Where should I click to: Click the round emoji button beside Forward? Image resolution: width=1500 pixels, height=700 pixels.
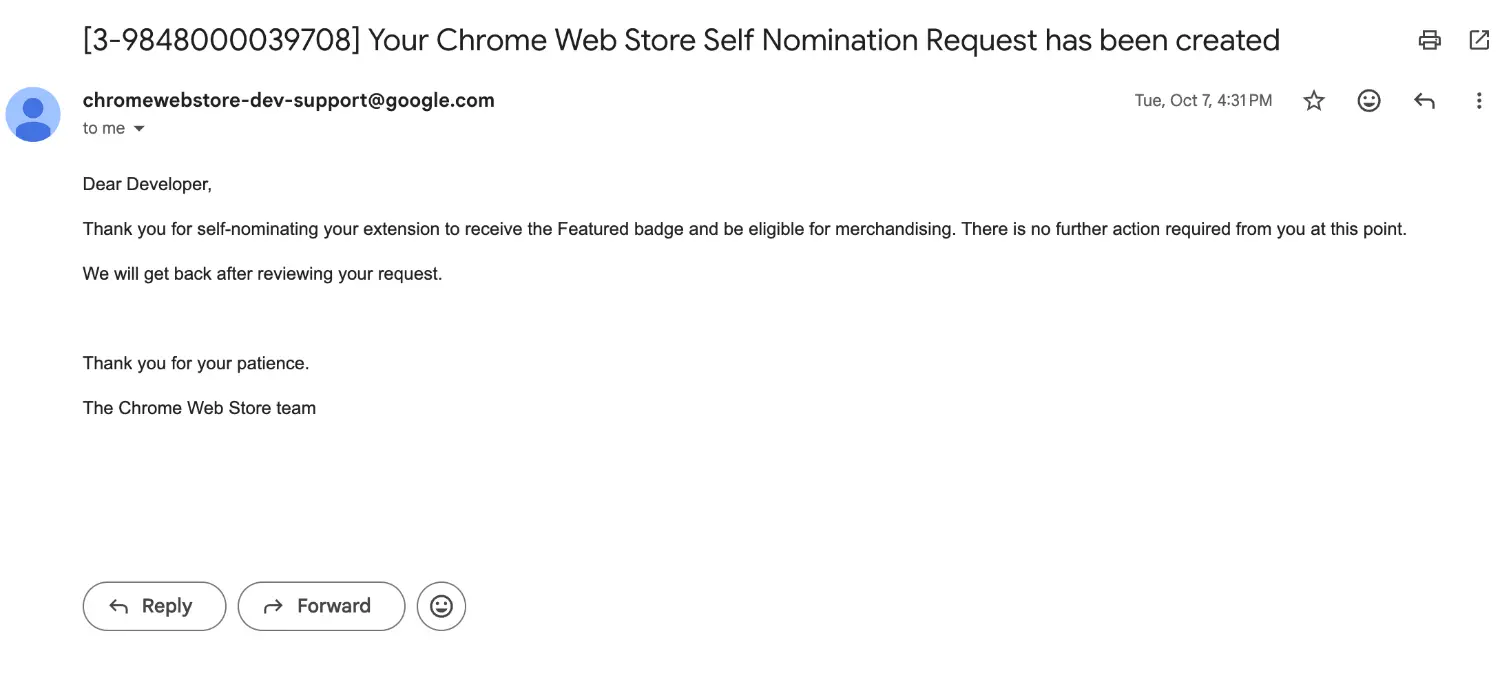pyautogui.click(x=441, y=606)
